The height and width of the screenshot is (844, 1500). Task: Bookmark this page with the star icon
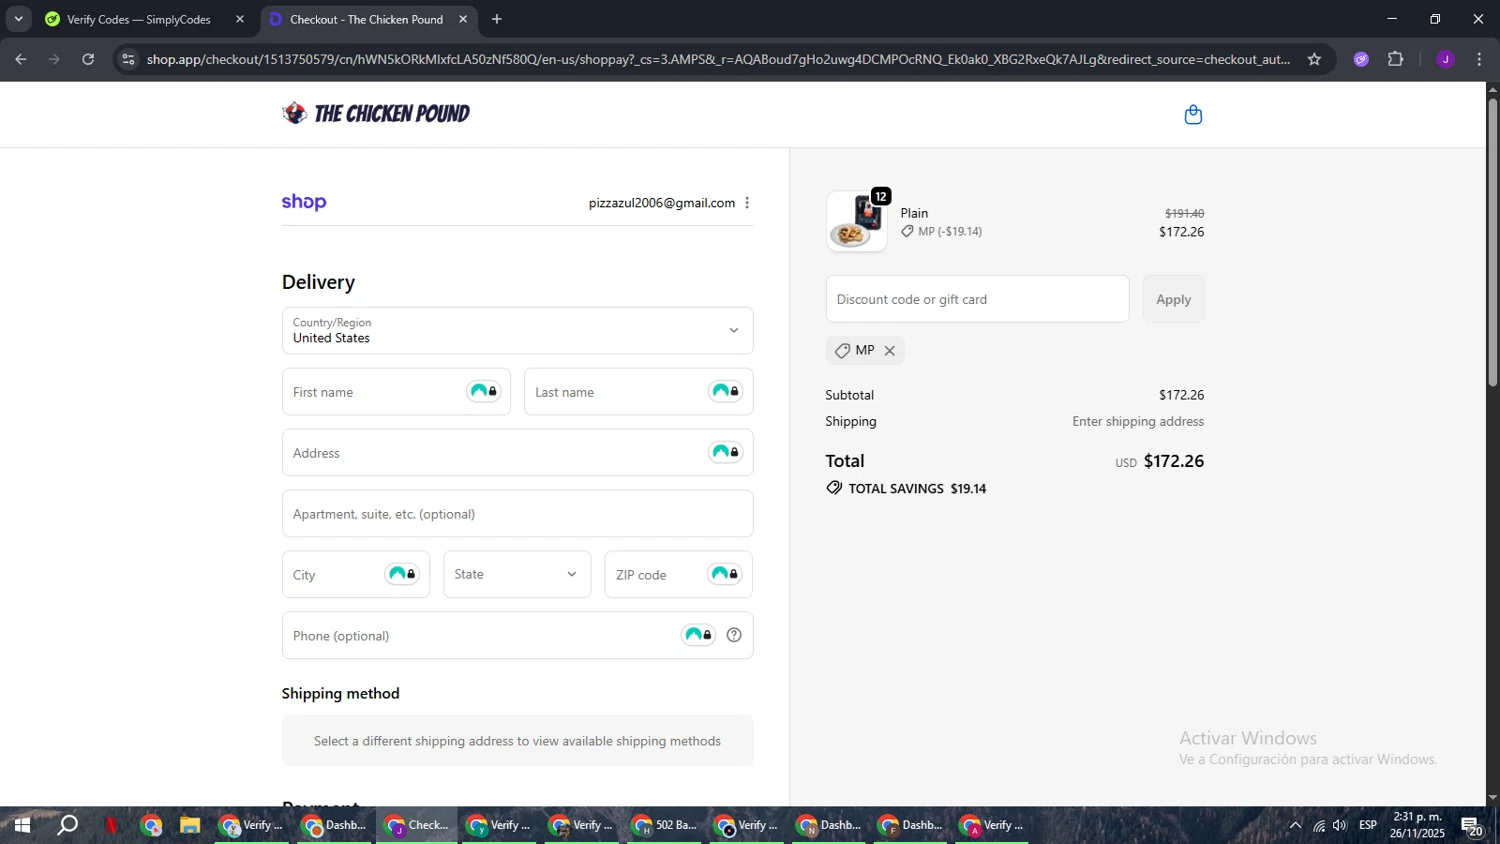click(x=1314, y=59)
